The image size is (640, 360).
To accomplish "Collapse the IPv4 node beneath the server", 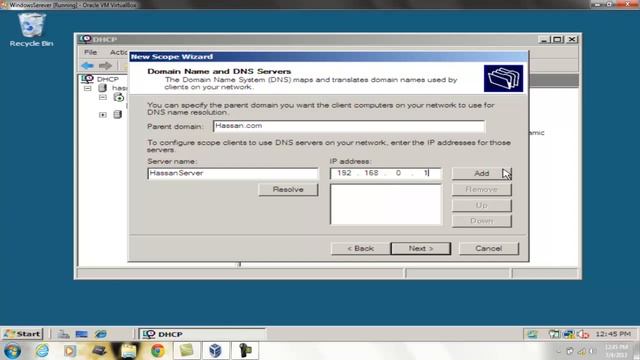I will coord(103,98).
